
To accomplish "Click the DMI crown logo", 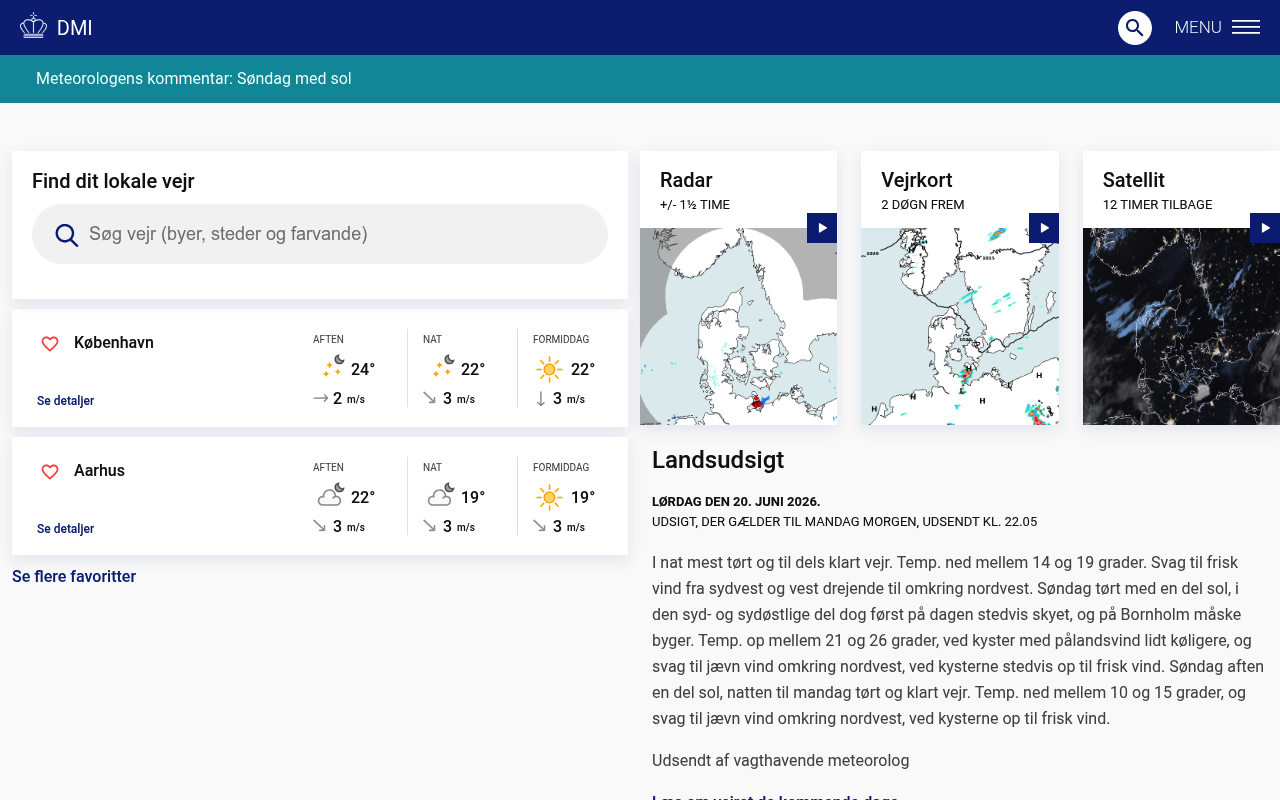I will click(x=34, y=27).
